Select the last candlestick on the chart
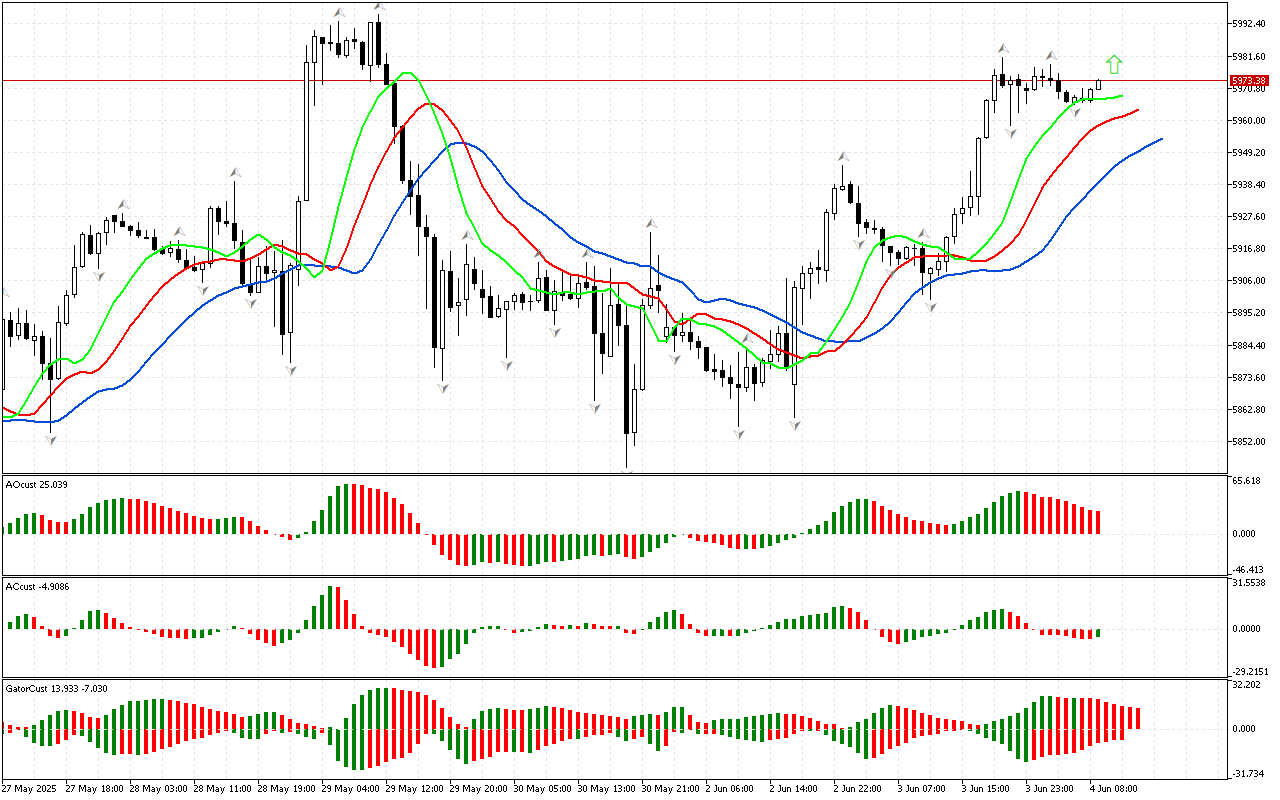Screen dimensions: 1280x800 tap(1099, 85)
